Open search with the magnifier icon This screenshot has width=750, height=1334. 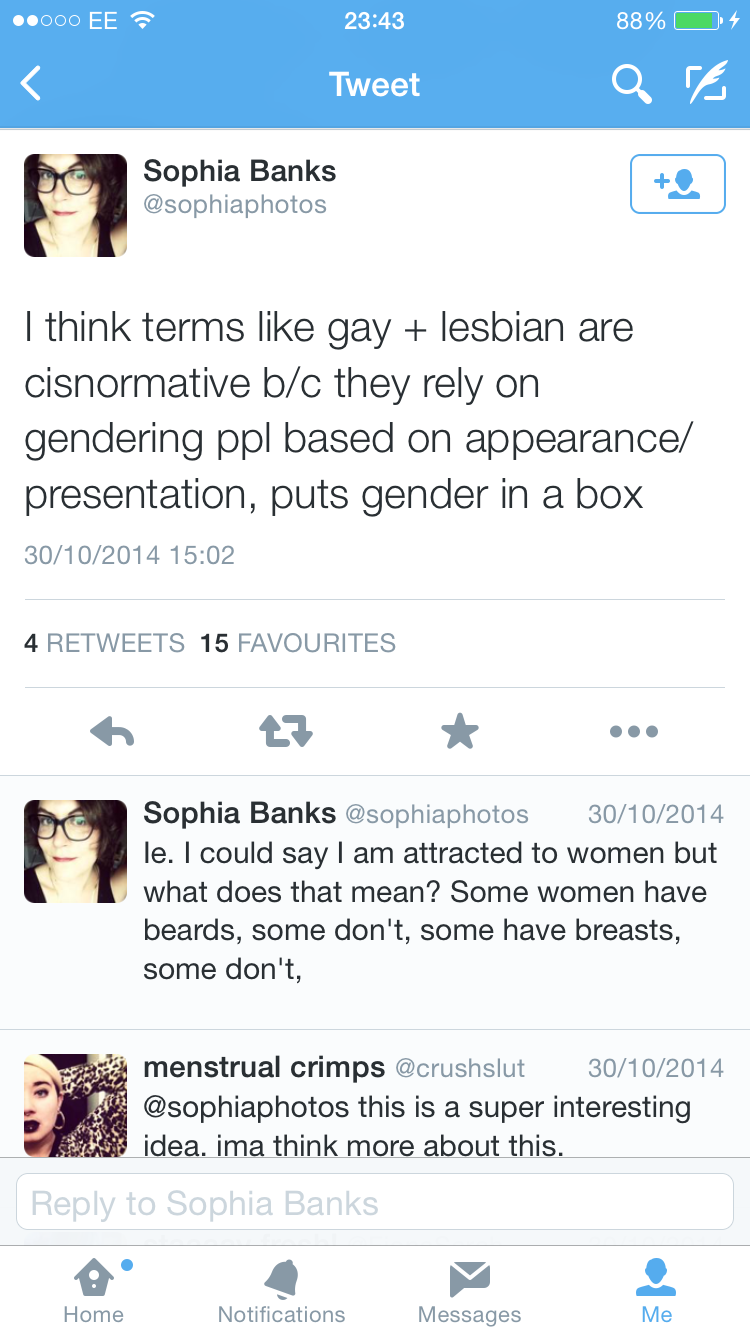tap(631, 85)
